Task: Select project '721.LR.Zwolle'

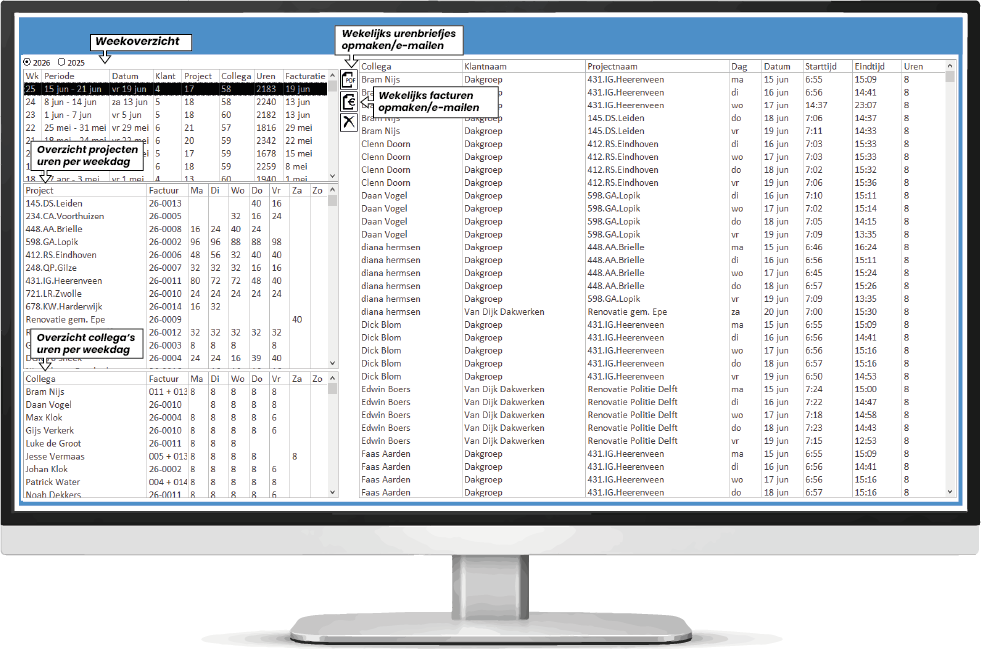Action: 53,294
